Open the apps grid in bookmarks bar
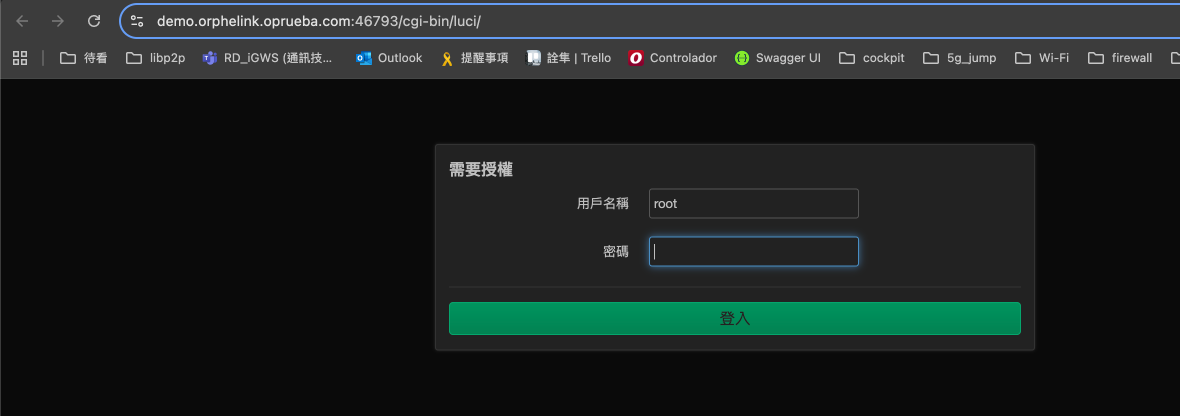The height and width of the screenshot is (416, 1180). (x=19, y=58)
